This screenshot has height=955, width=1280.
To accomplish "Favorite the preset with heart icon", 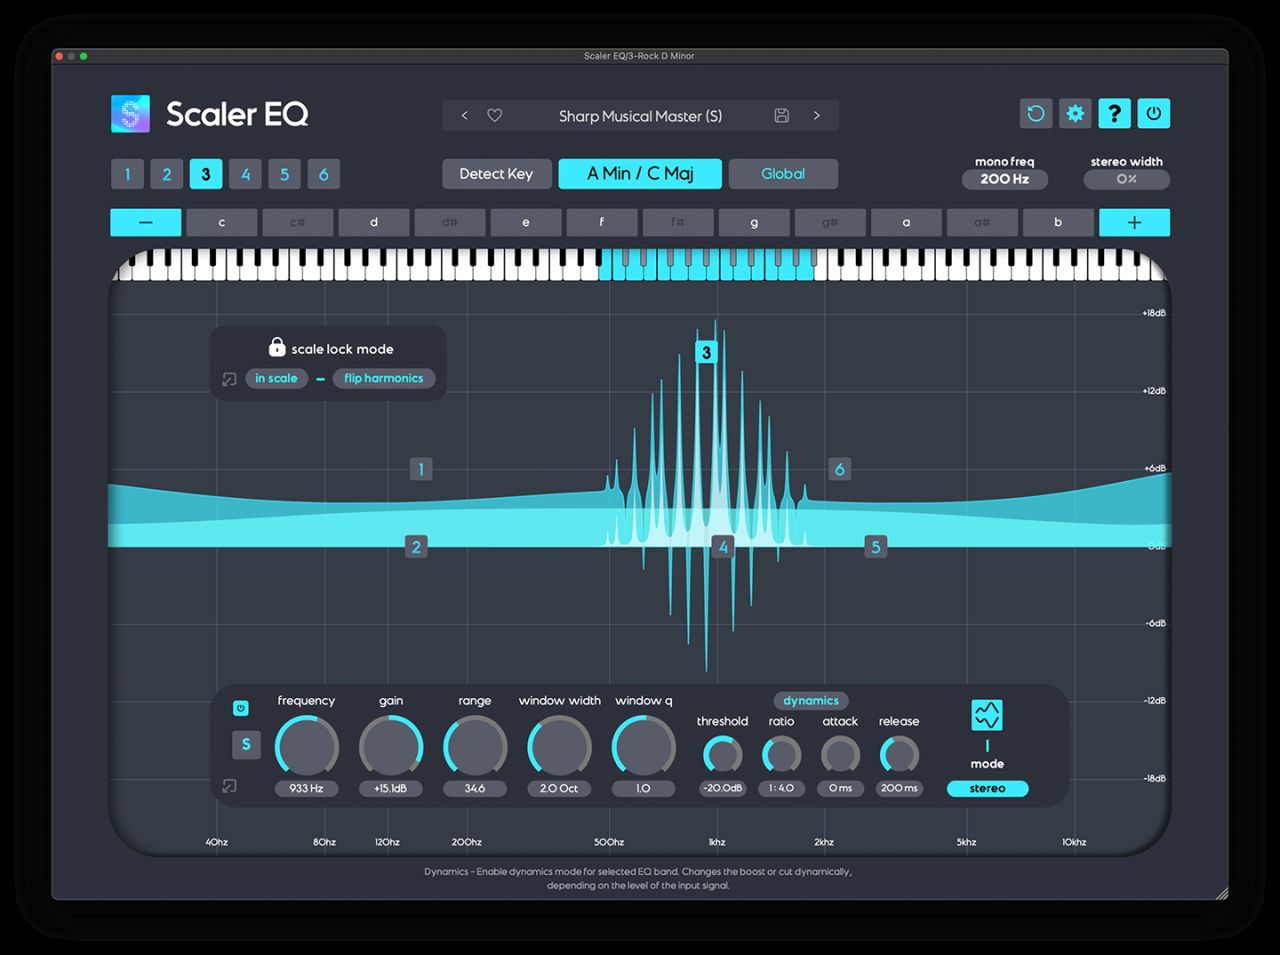I will pyautogui.click(x=494, y=116).
